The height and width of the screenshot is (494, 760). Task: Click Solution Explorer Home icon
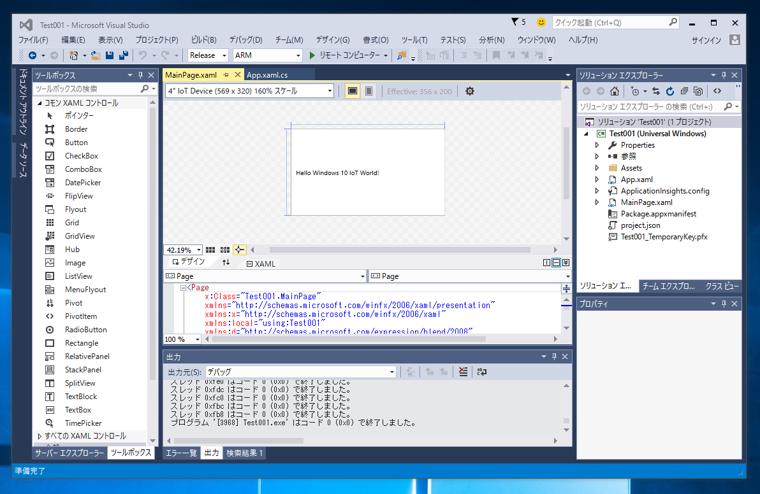pyautogui.click(x=615, y=91)
